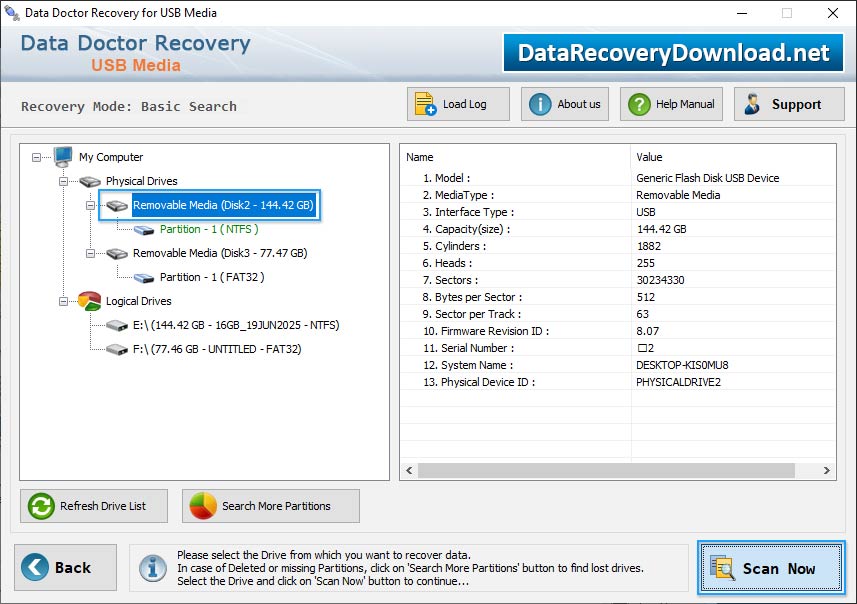Collapse the Logical Drives node
The width and height of the screenshot is (857, 604).
click(63, 301)
